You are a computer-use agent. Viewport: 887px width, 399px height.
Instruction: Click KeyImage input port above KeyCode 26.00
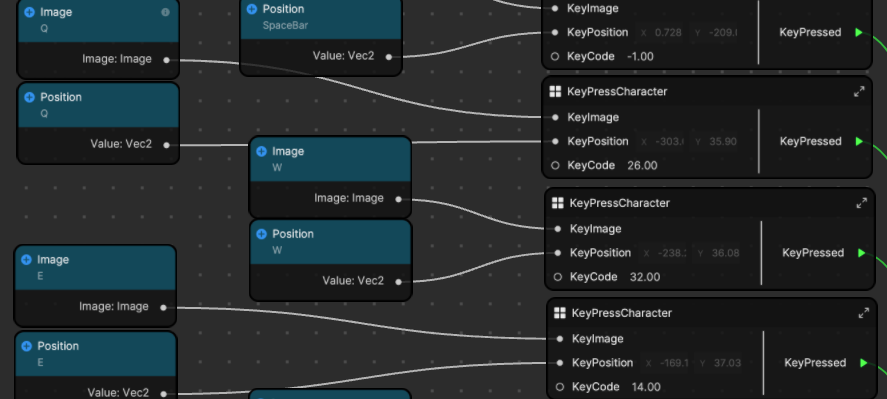coord(555,117)
